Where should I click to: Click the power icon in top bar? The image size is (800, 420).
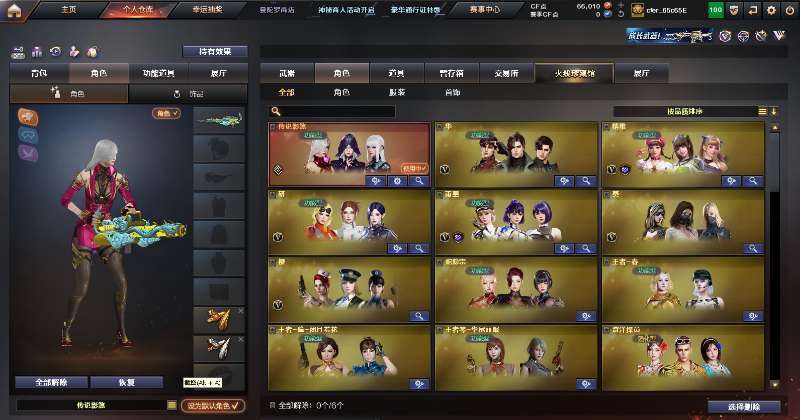(x=790, y=10)
